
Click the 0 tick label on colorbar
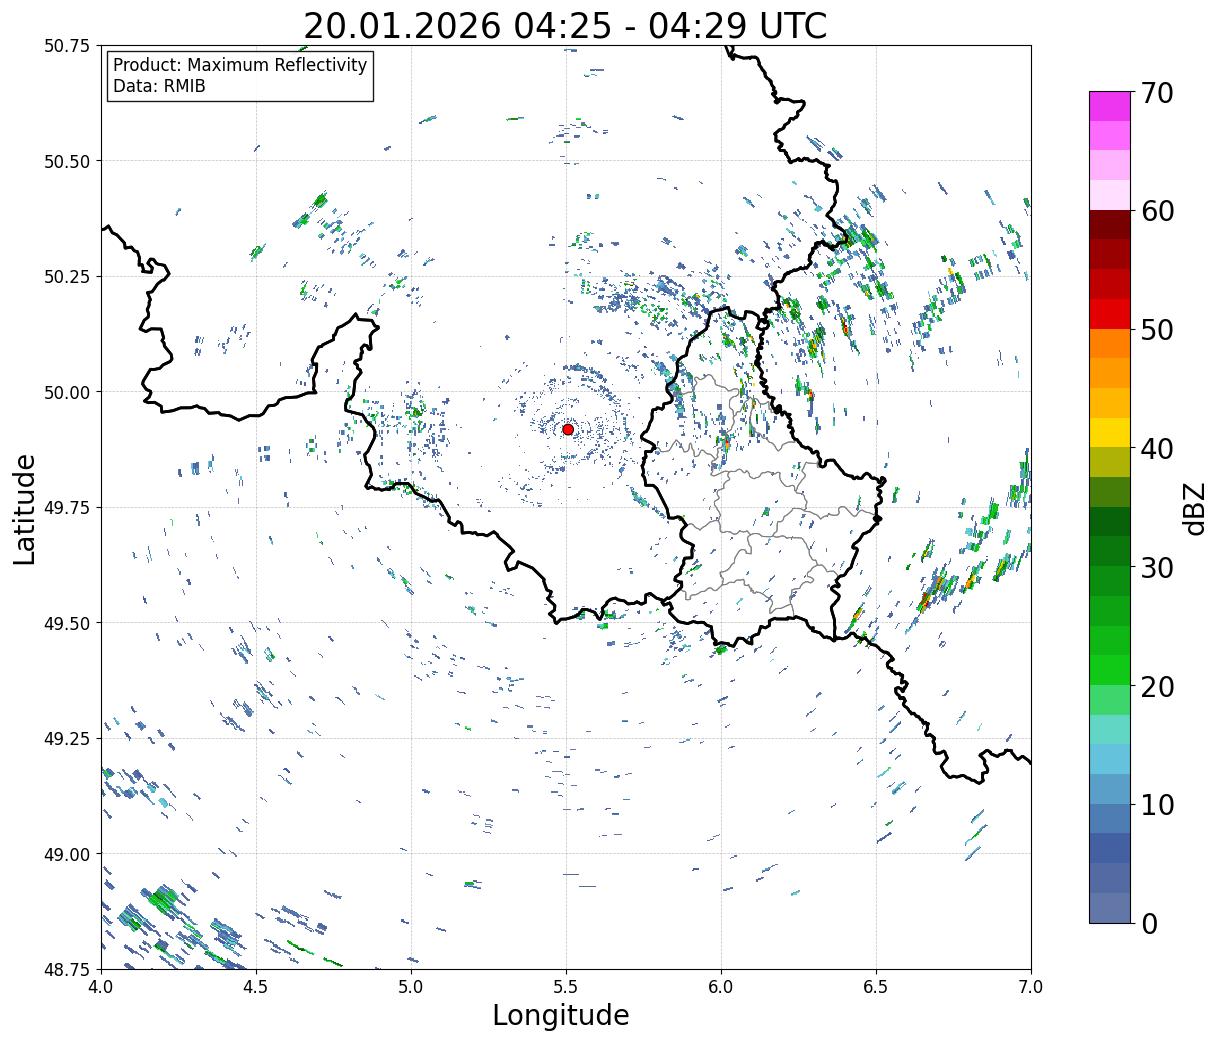[1148, 923]
